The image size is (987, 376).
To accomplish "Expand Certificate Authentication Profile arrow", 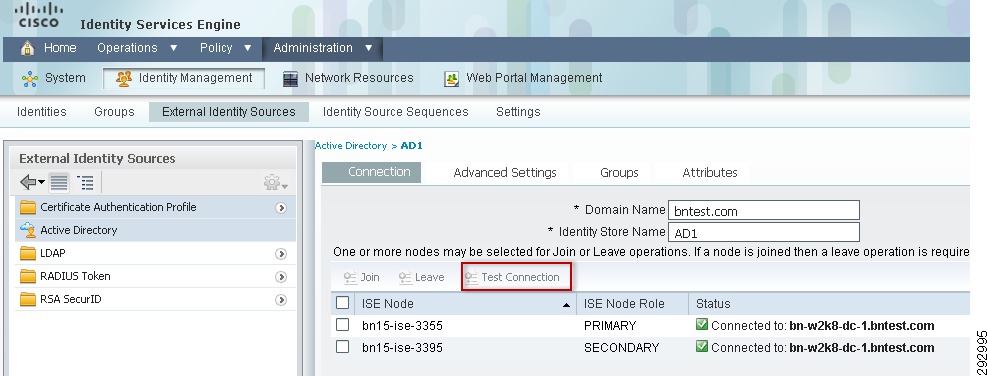I will tap(281, 208).
